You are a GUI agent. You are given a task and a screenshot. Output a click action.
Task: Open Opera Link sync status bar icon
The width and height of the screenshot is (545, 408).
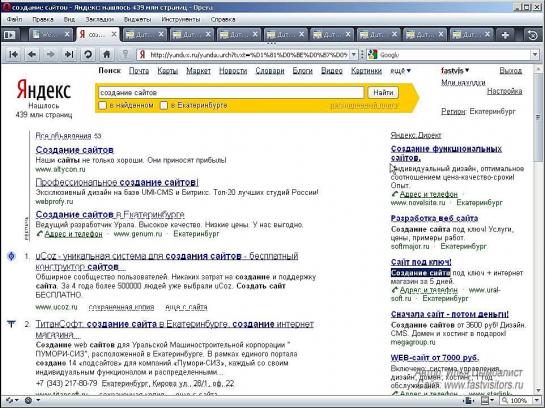coord(9,401)
